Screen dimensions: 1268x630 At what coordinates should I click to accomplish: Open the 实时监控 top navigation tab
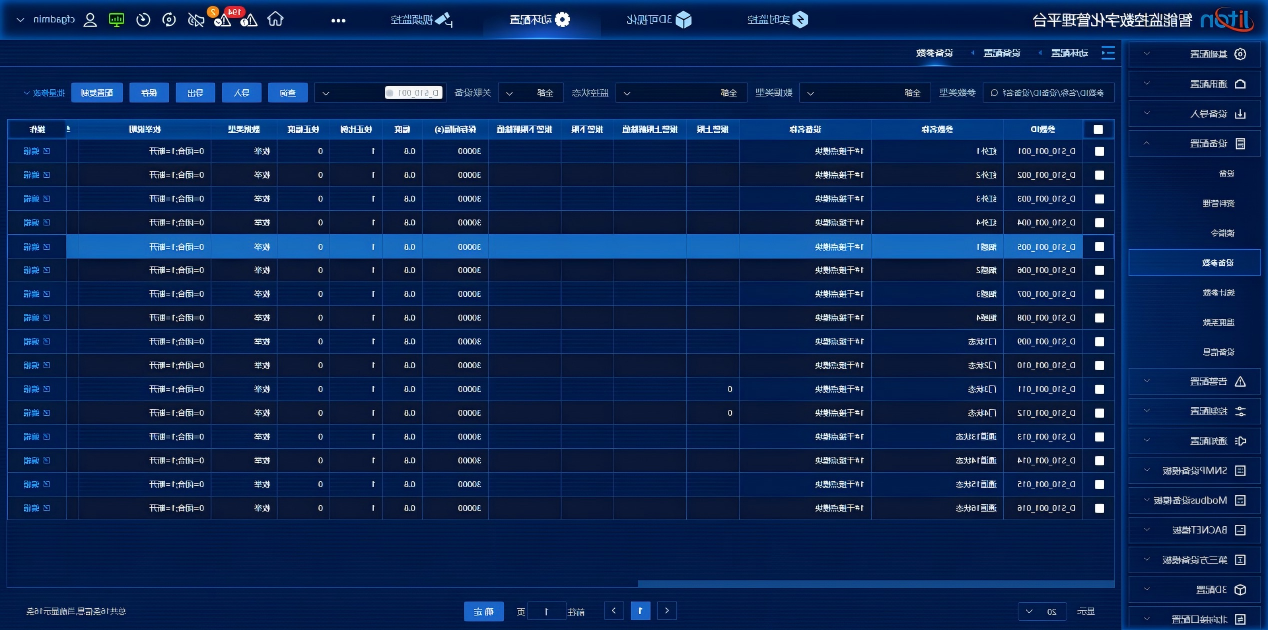(x=777, y=19)
